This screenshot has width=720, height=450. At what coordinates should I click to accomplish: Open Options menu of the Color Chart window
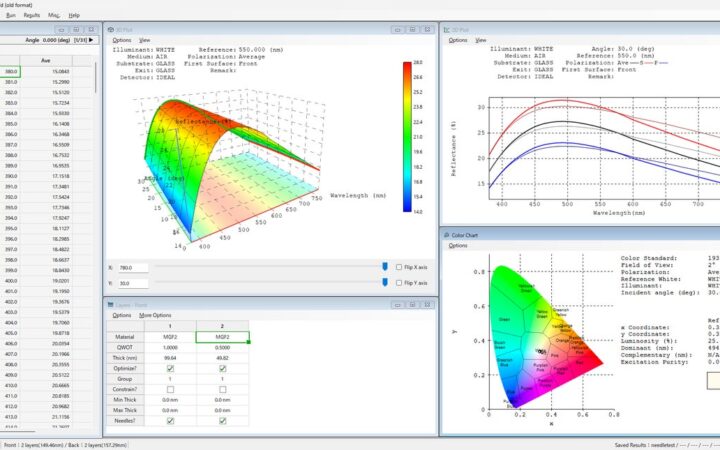[458, 246]
